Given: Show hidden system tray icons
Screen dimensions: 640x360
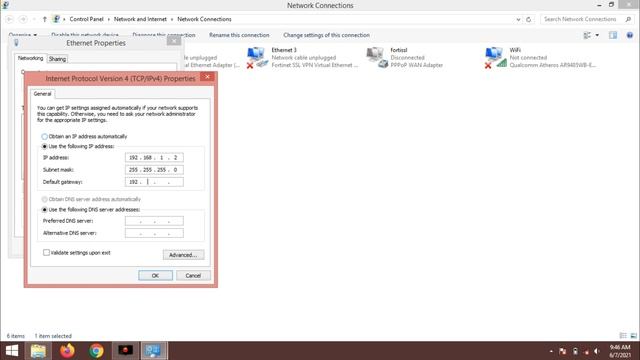Looking at the screenshot, I should 551,351.
